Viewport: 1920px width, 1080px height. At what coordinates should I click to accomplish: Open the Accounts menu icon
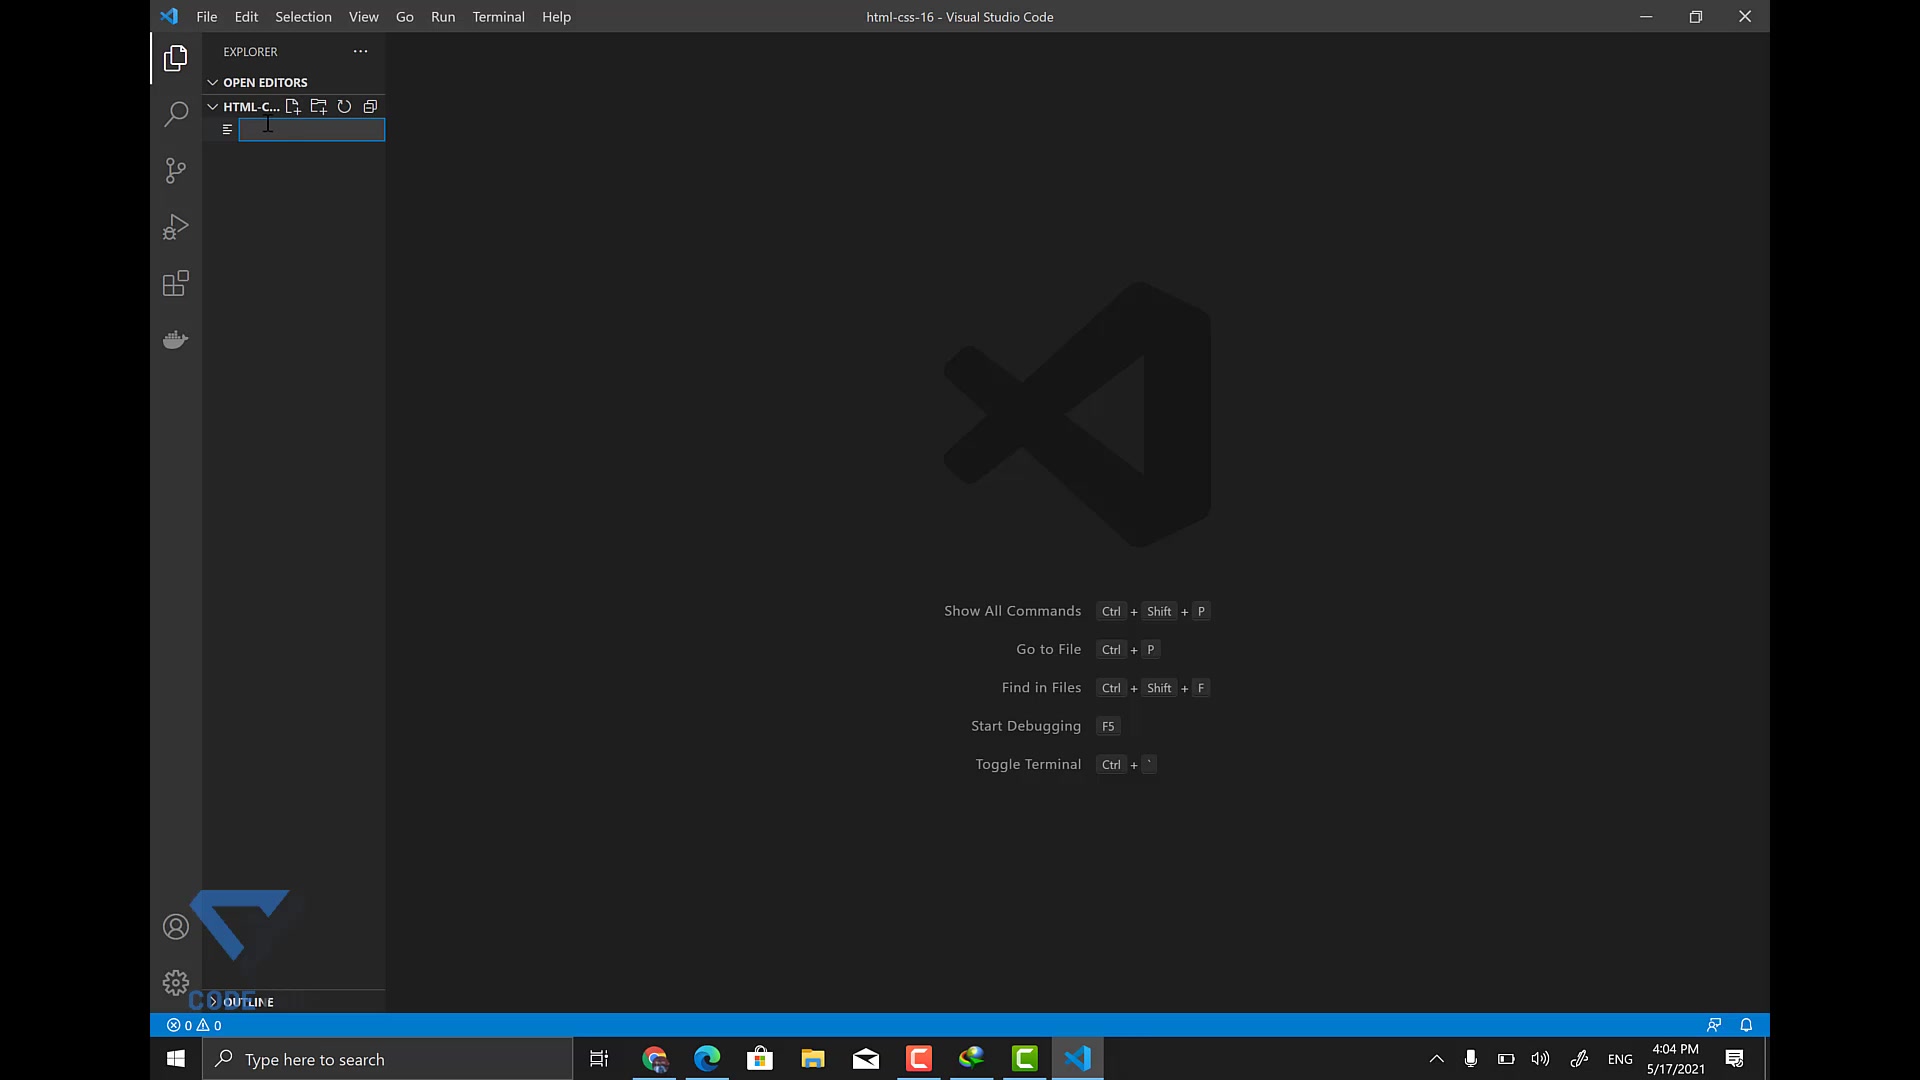pos(175,927)
